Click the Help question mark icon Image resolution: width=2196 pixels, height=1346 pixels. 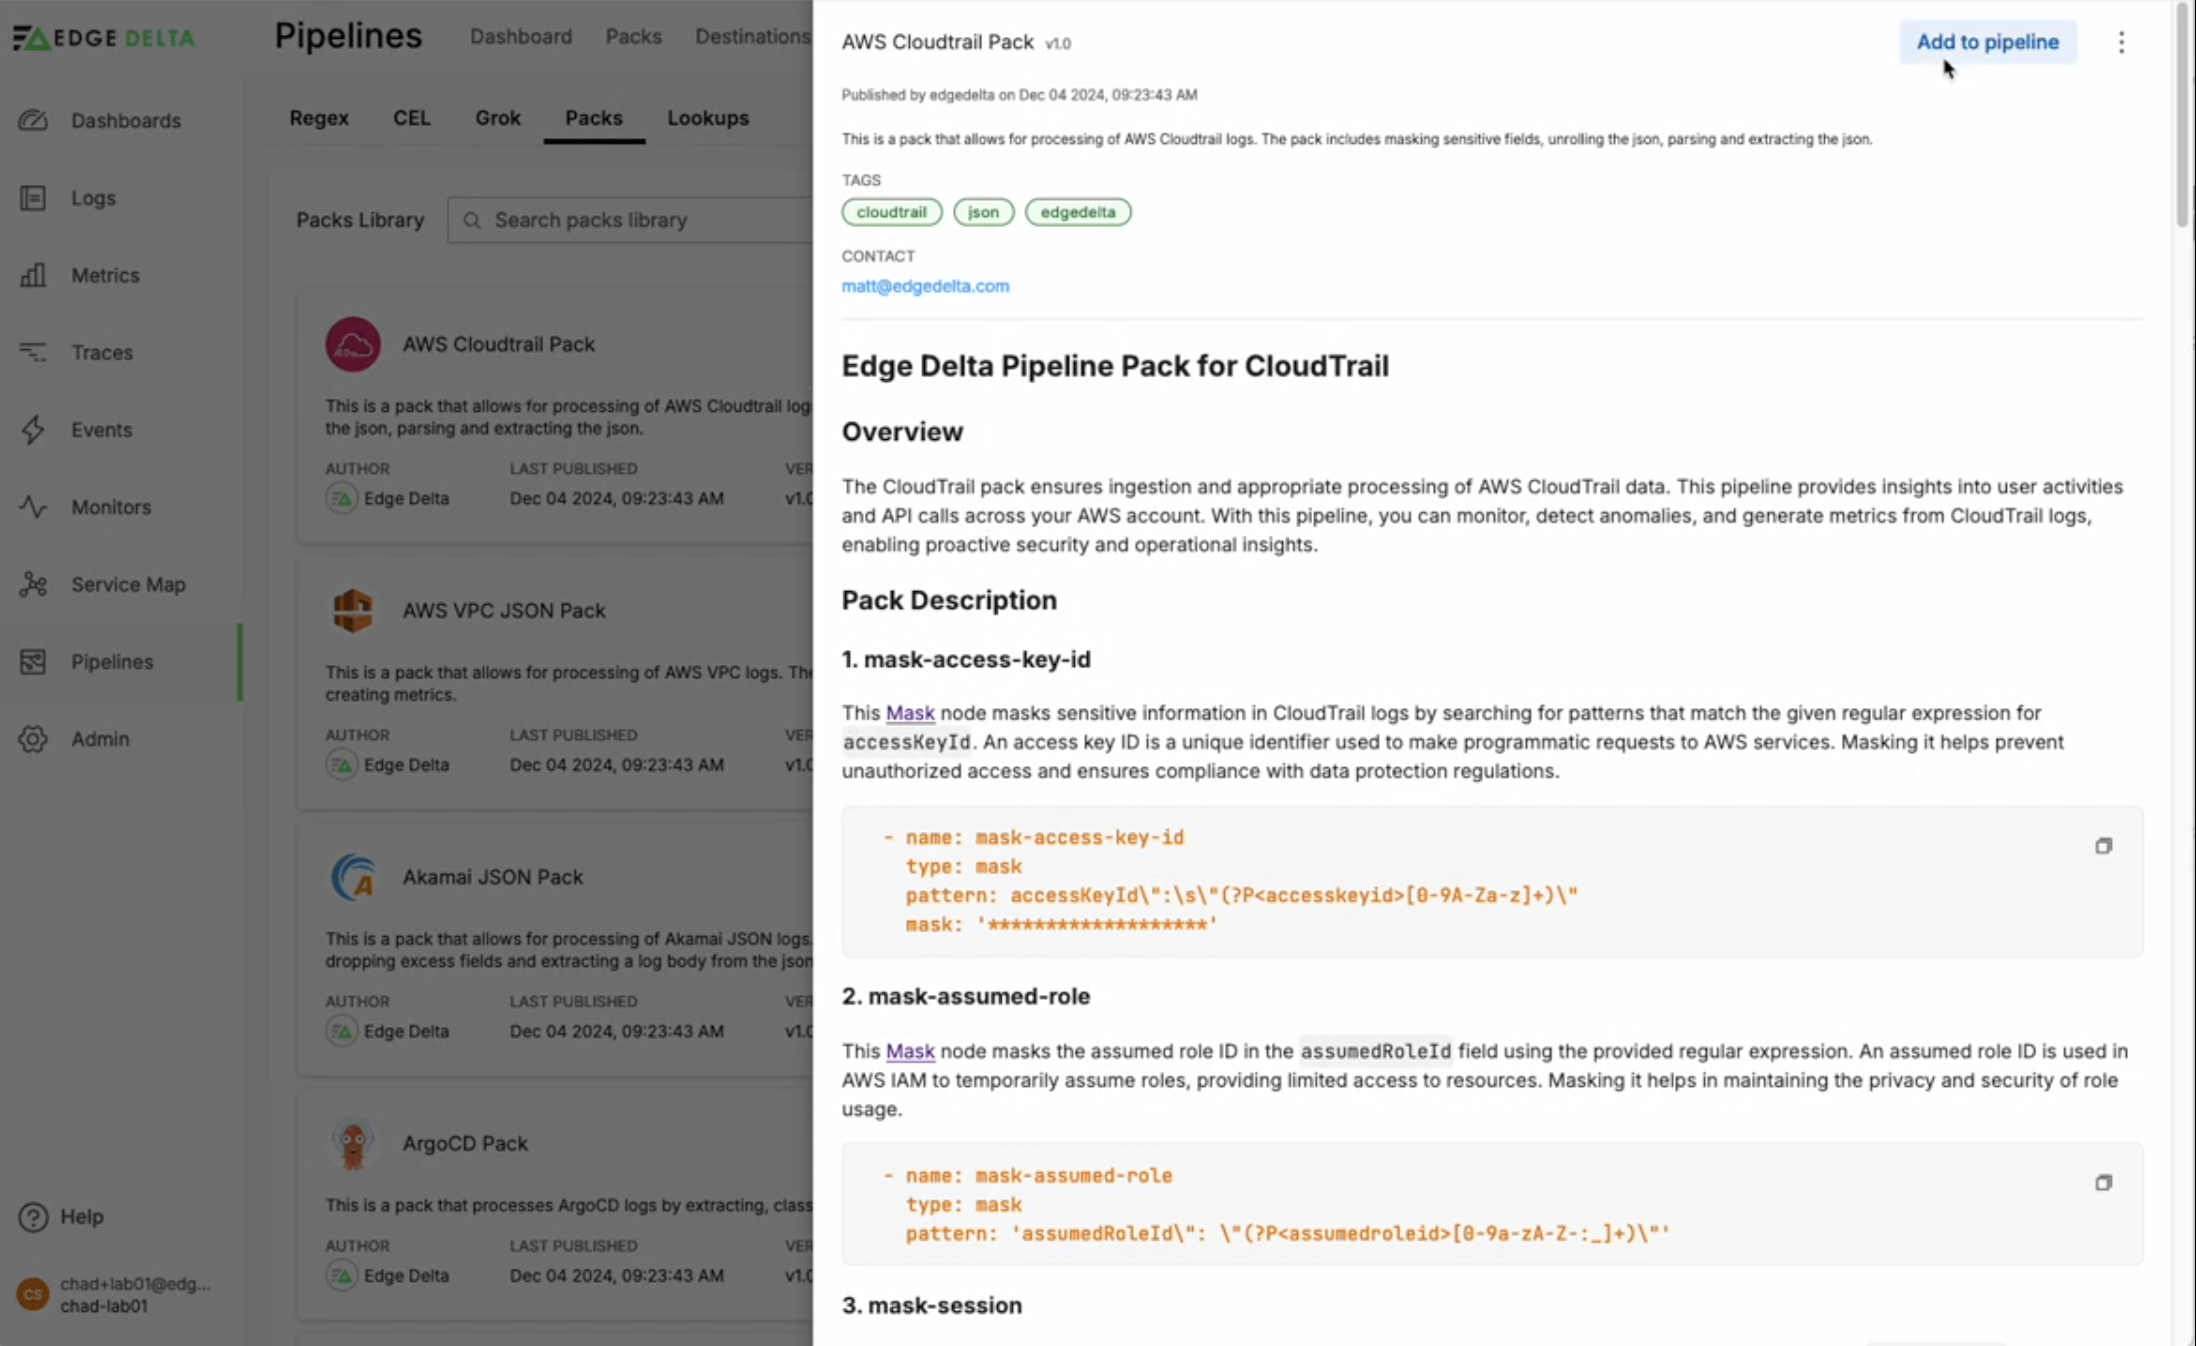(33, 1217)
